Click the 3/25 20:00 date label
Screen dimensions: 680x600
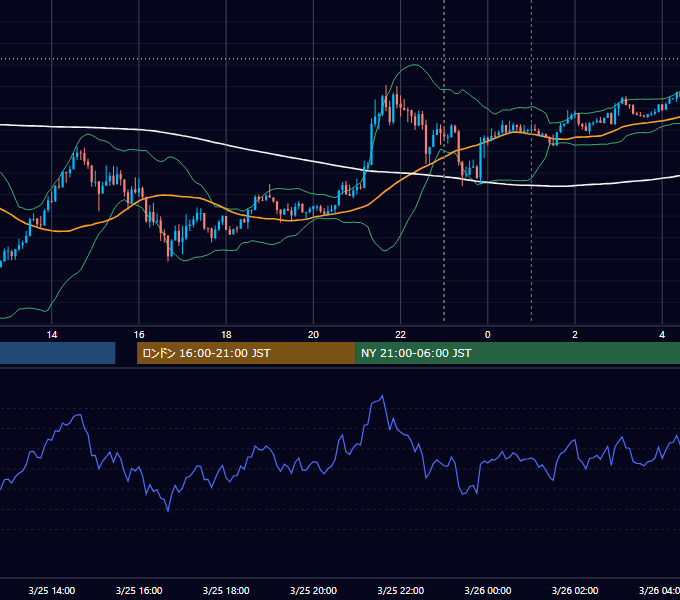click(313, 590)
